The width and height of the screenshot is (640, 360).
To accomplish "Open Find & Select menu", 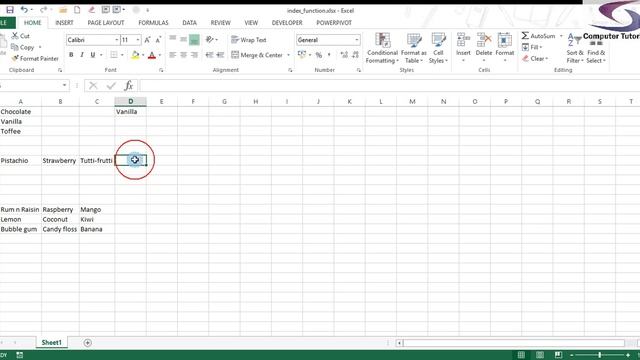I will point(596,48).
